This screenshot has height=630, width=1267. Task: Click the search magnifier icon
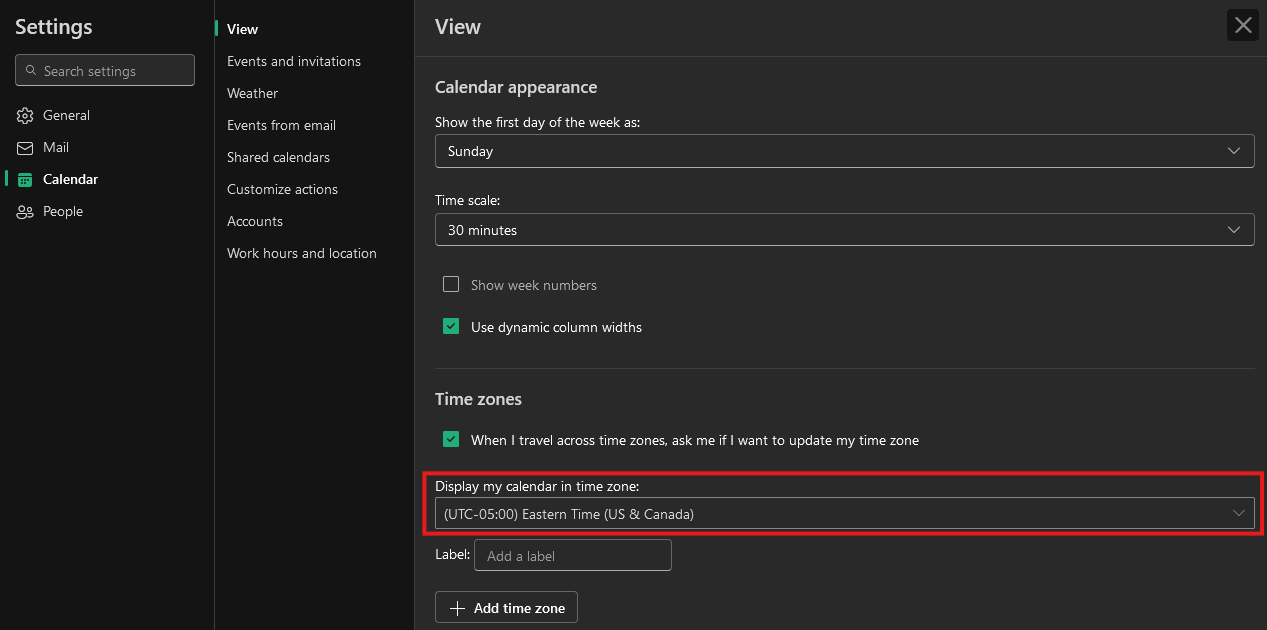[31, 71]
